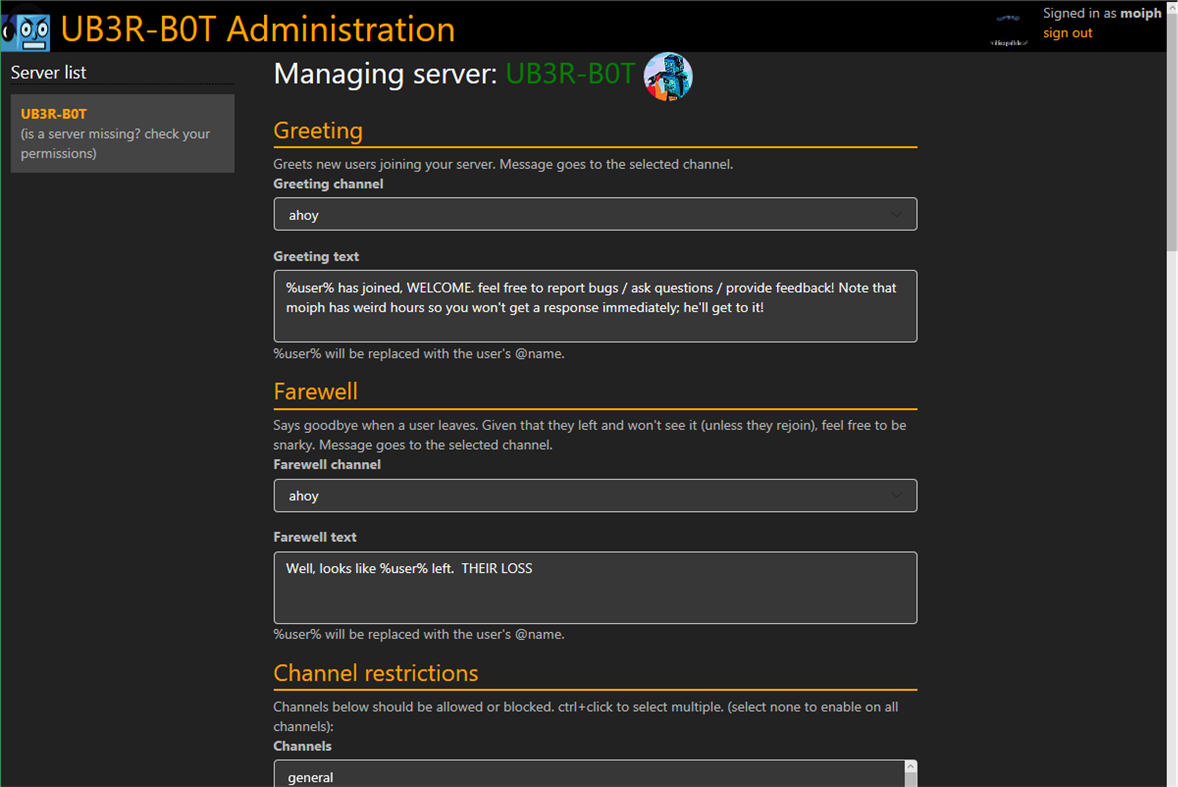Viewport: 1178px width, 787px height.
Task: Expand the Greeting channel list via its chevron
Action: 899,214
